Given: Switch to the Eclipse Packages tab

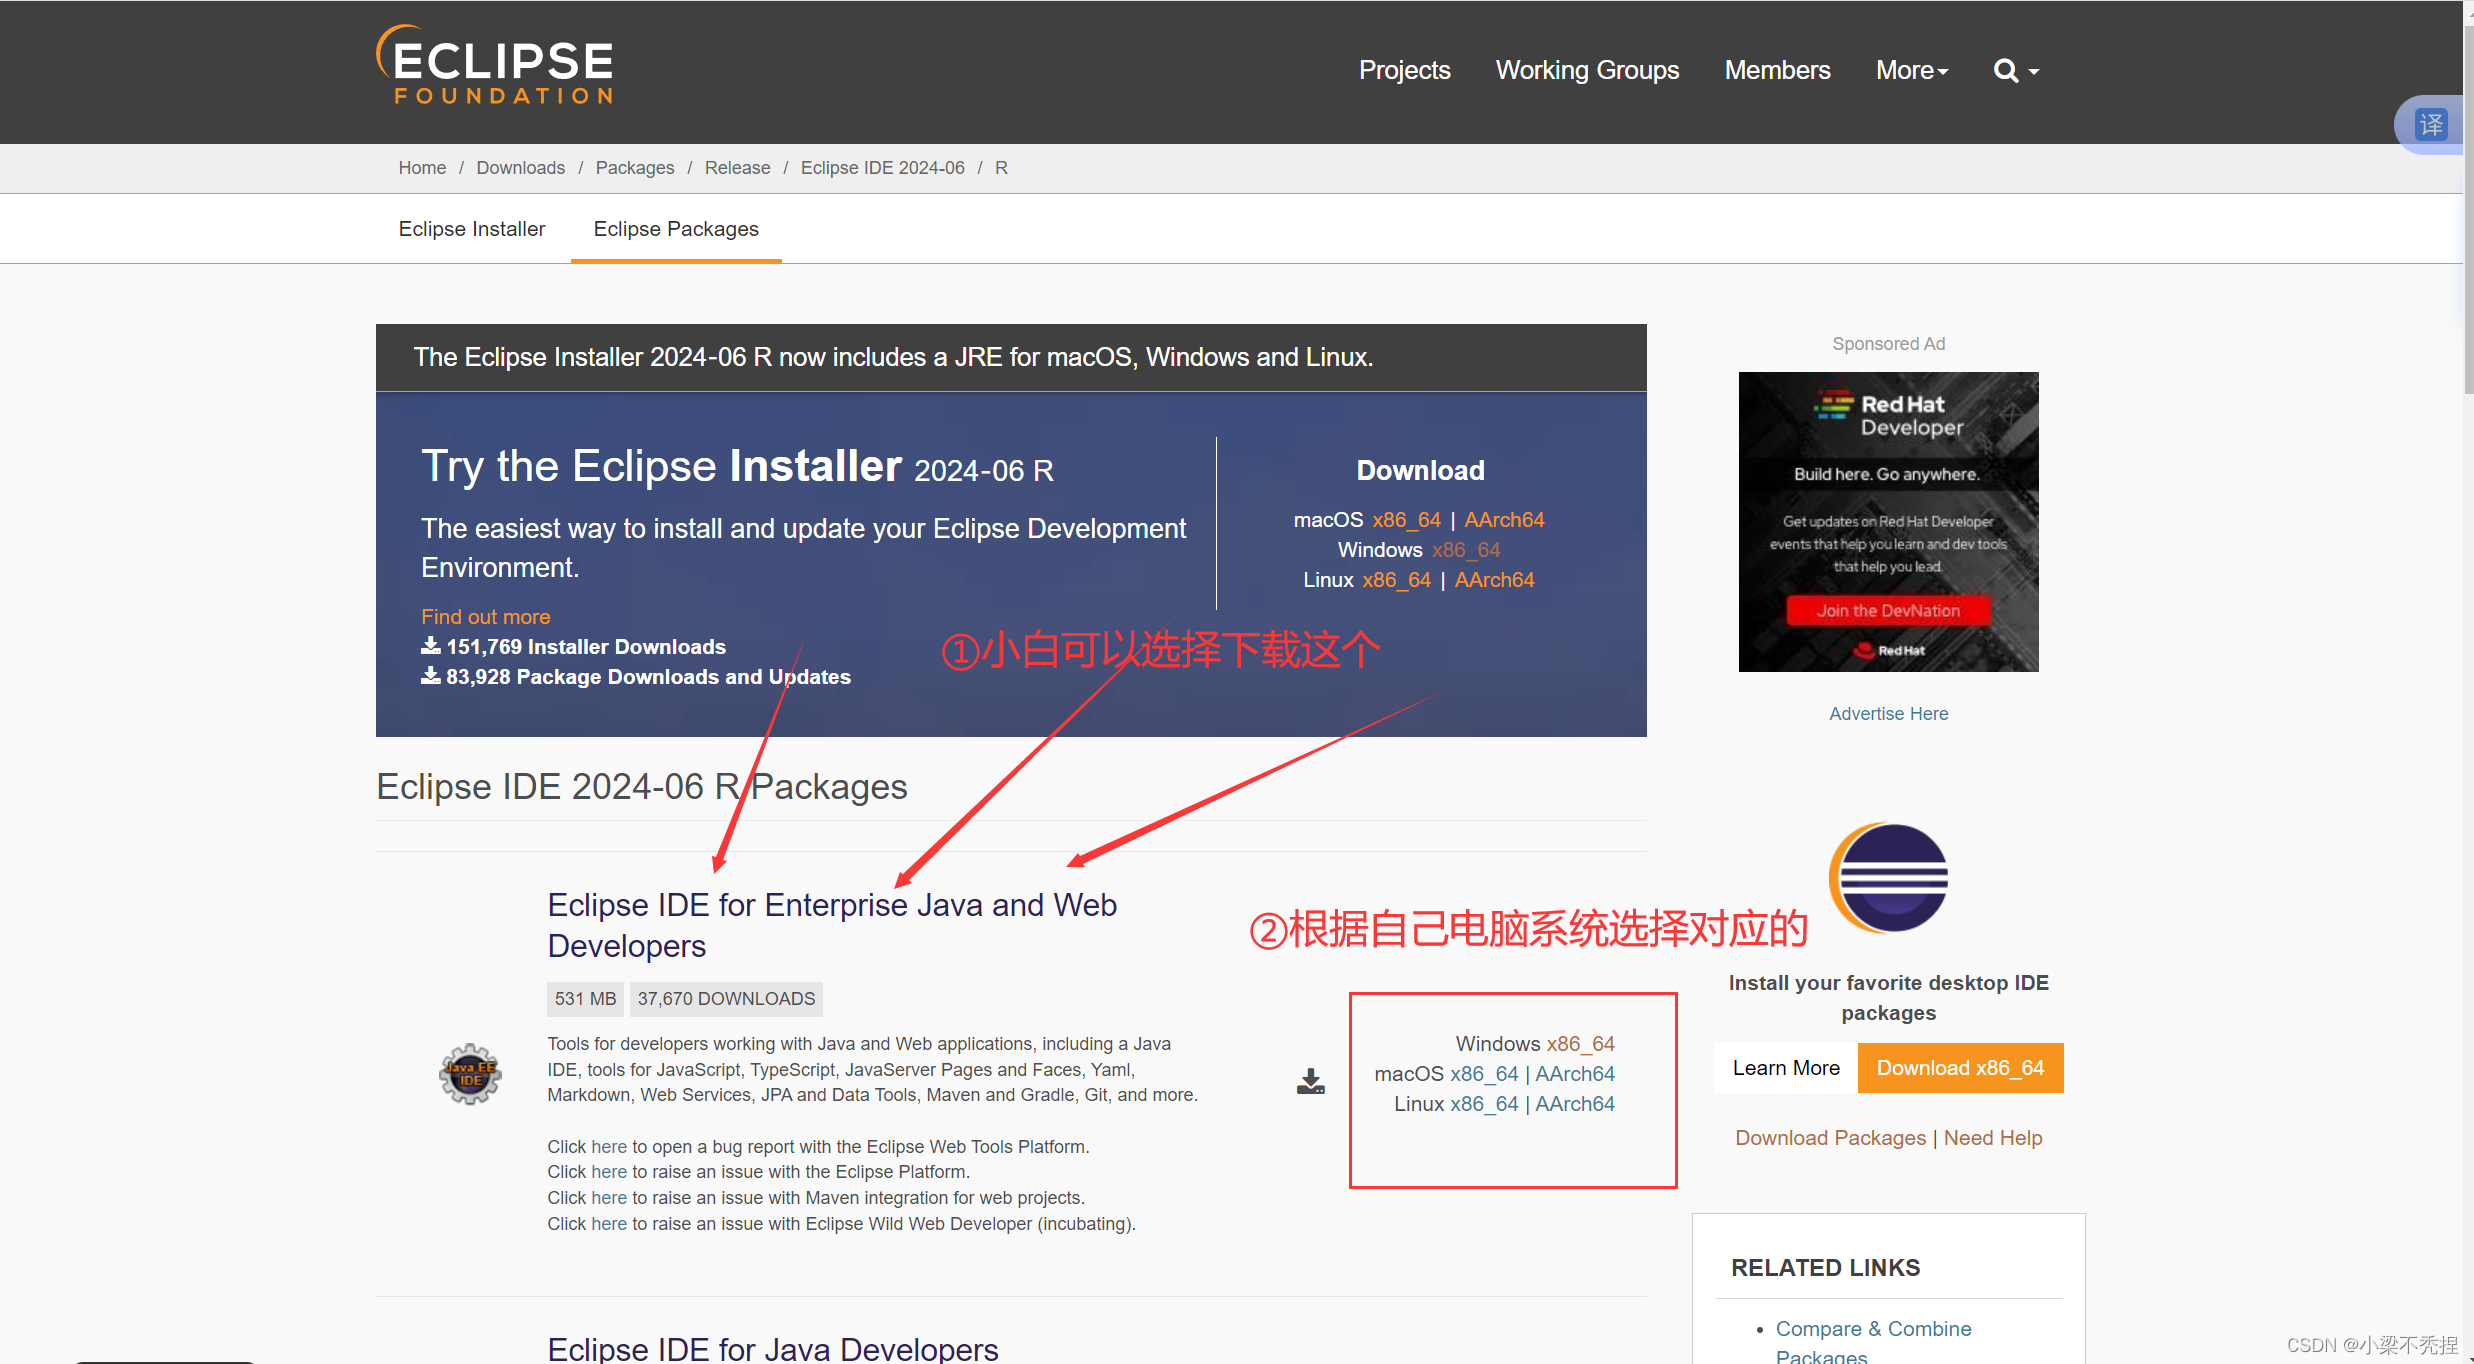Looking at the screenshot, I should [x=676, y=229].
